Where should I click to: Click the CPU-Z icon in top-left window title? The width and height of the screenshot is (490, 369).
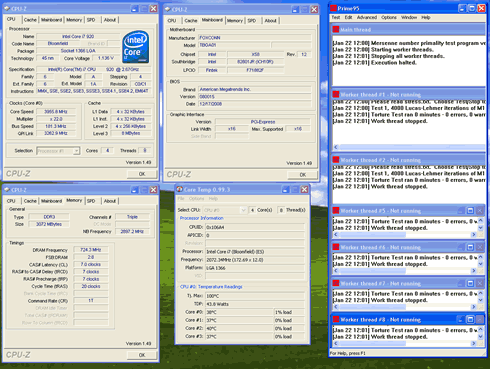click(7, 8)
